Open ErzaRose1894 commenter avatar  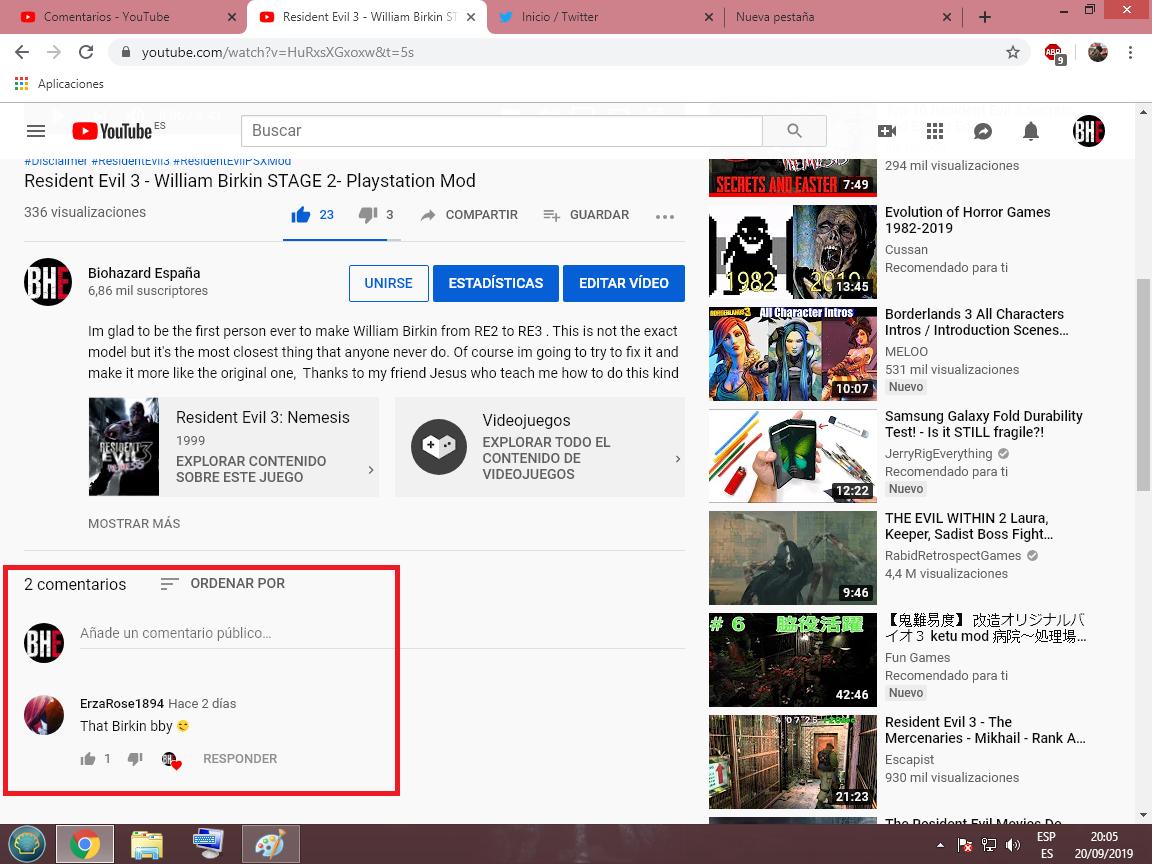44,715
